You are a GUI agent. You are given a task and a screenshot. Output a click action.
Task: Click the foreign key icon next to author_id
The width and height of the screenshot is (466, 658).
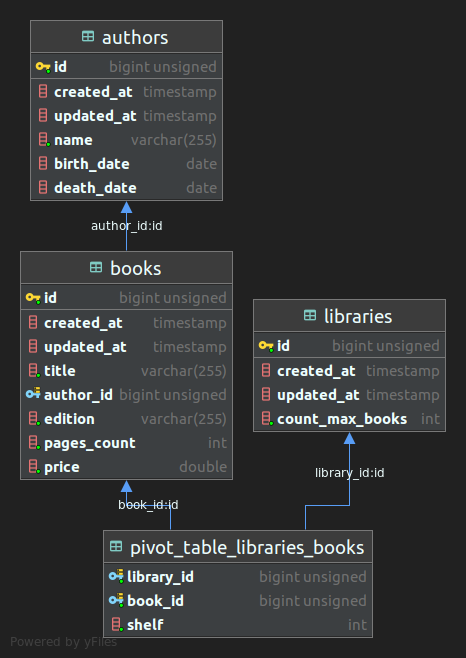33,394
